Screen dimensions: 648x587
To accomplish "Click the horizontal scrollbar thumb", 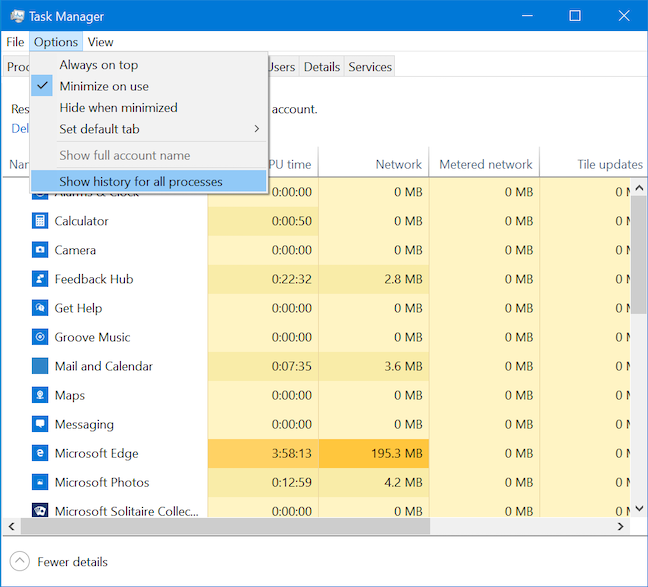I will (225, 526).
